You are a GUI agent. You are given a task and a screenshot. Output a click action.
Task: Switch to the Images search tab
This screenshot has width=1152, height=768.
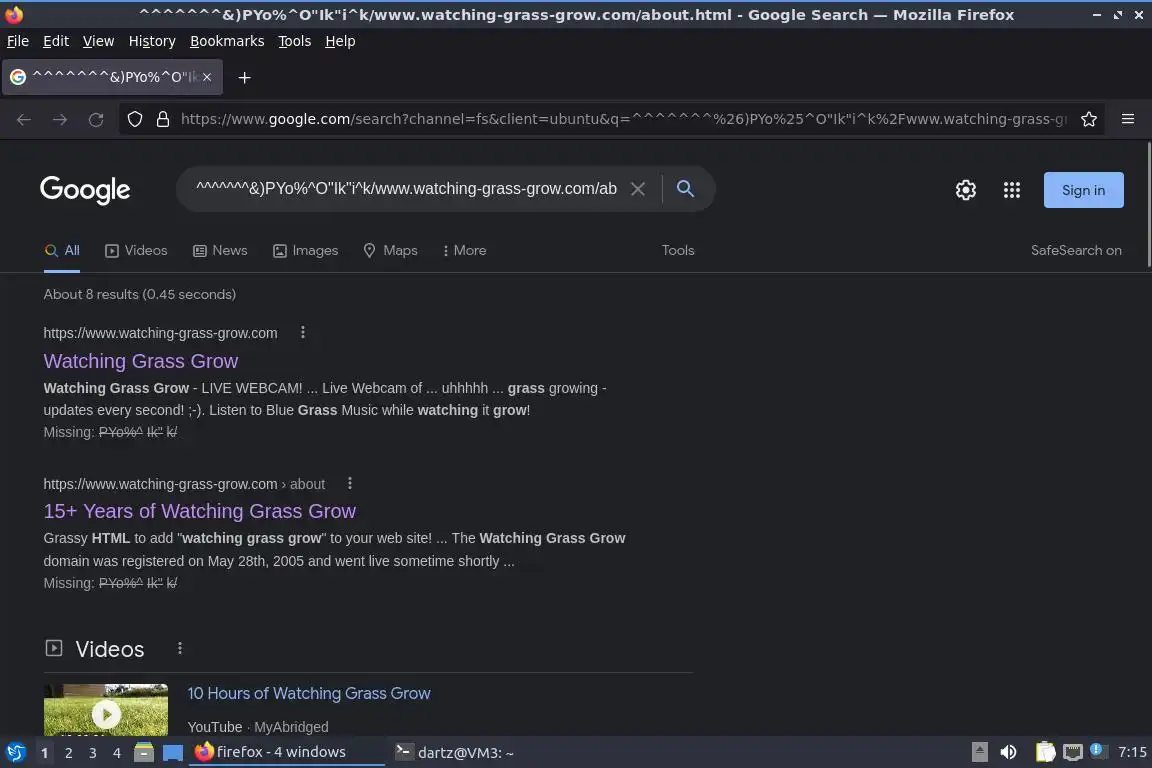(x=306, y=251)
